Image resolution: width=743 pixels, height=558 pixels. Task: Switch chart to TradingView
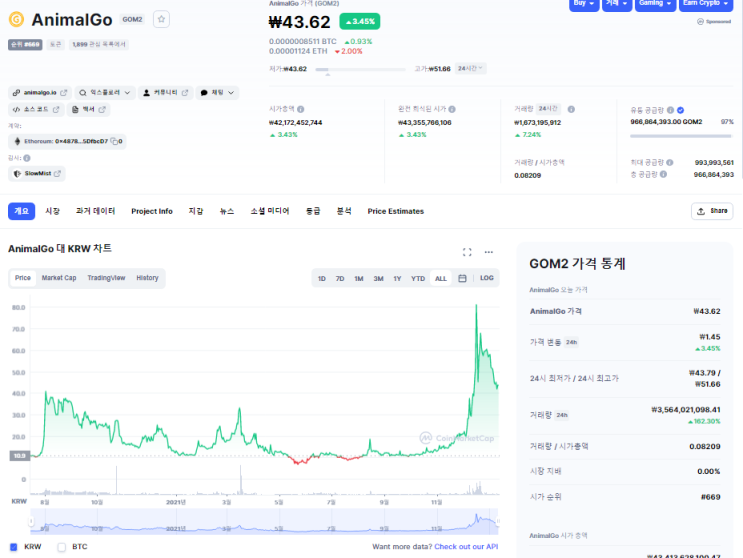[106, 278]
